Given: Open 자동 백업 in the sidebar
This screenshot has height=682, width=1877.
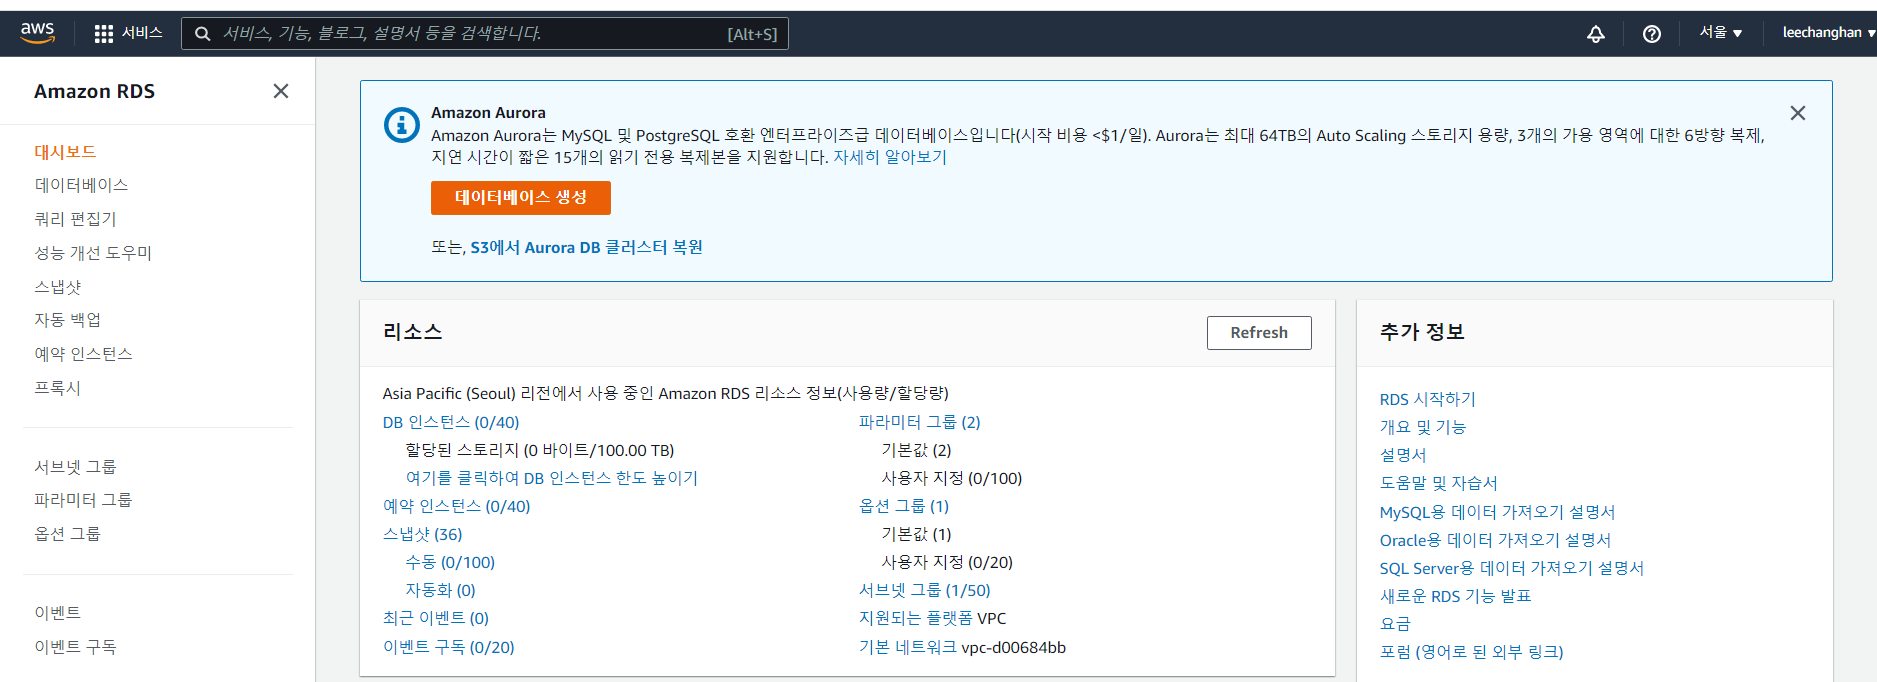Looking at the screenshot, I should (67, 320).
